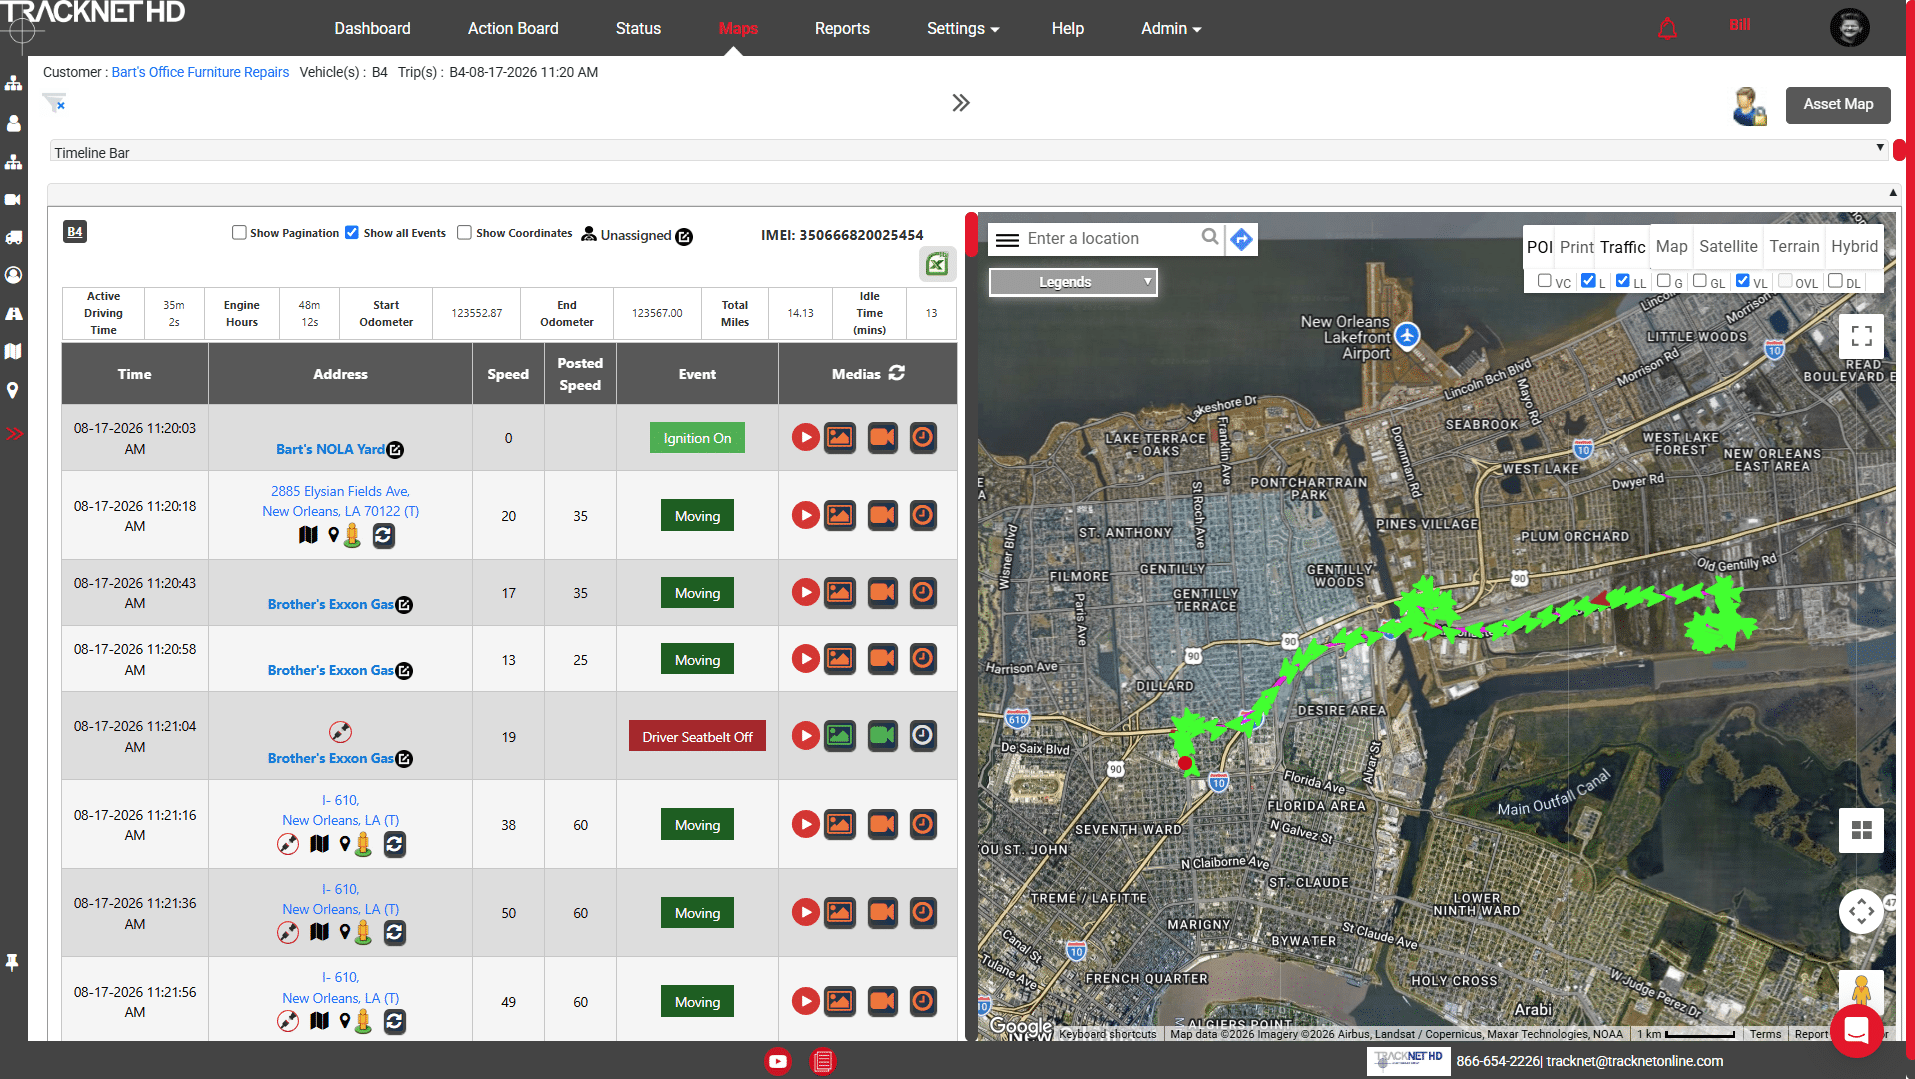Expand the double-chevron arrow beside the trip header
The width and height of the screenshot is (1915, 1079).
click(x=961, y=103)
